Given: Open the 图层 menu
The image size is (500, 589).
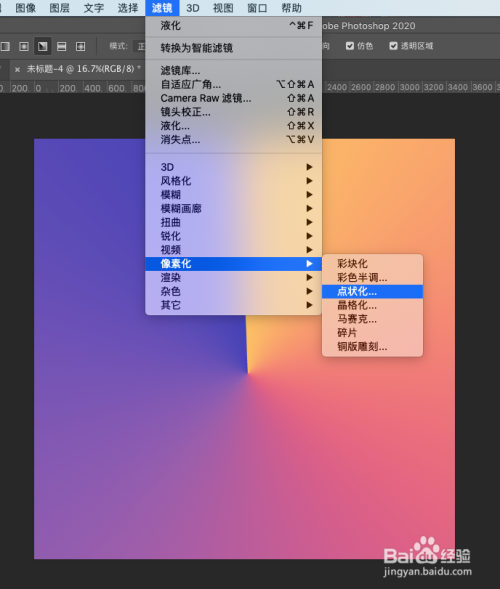Looking at the screenshot, I should pyautogui.click(x=60, y=8).
